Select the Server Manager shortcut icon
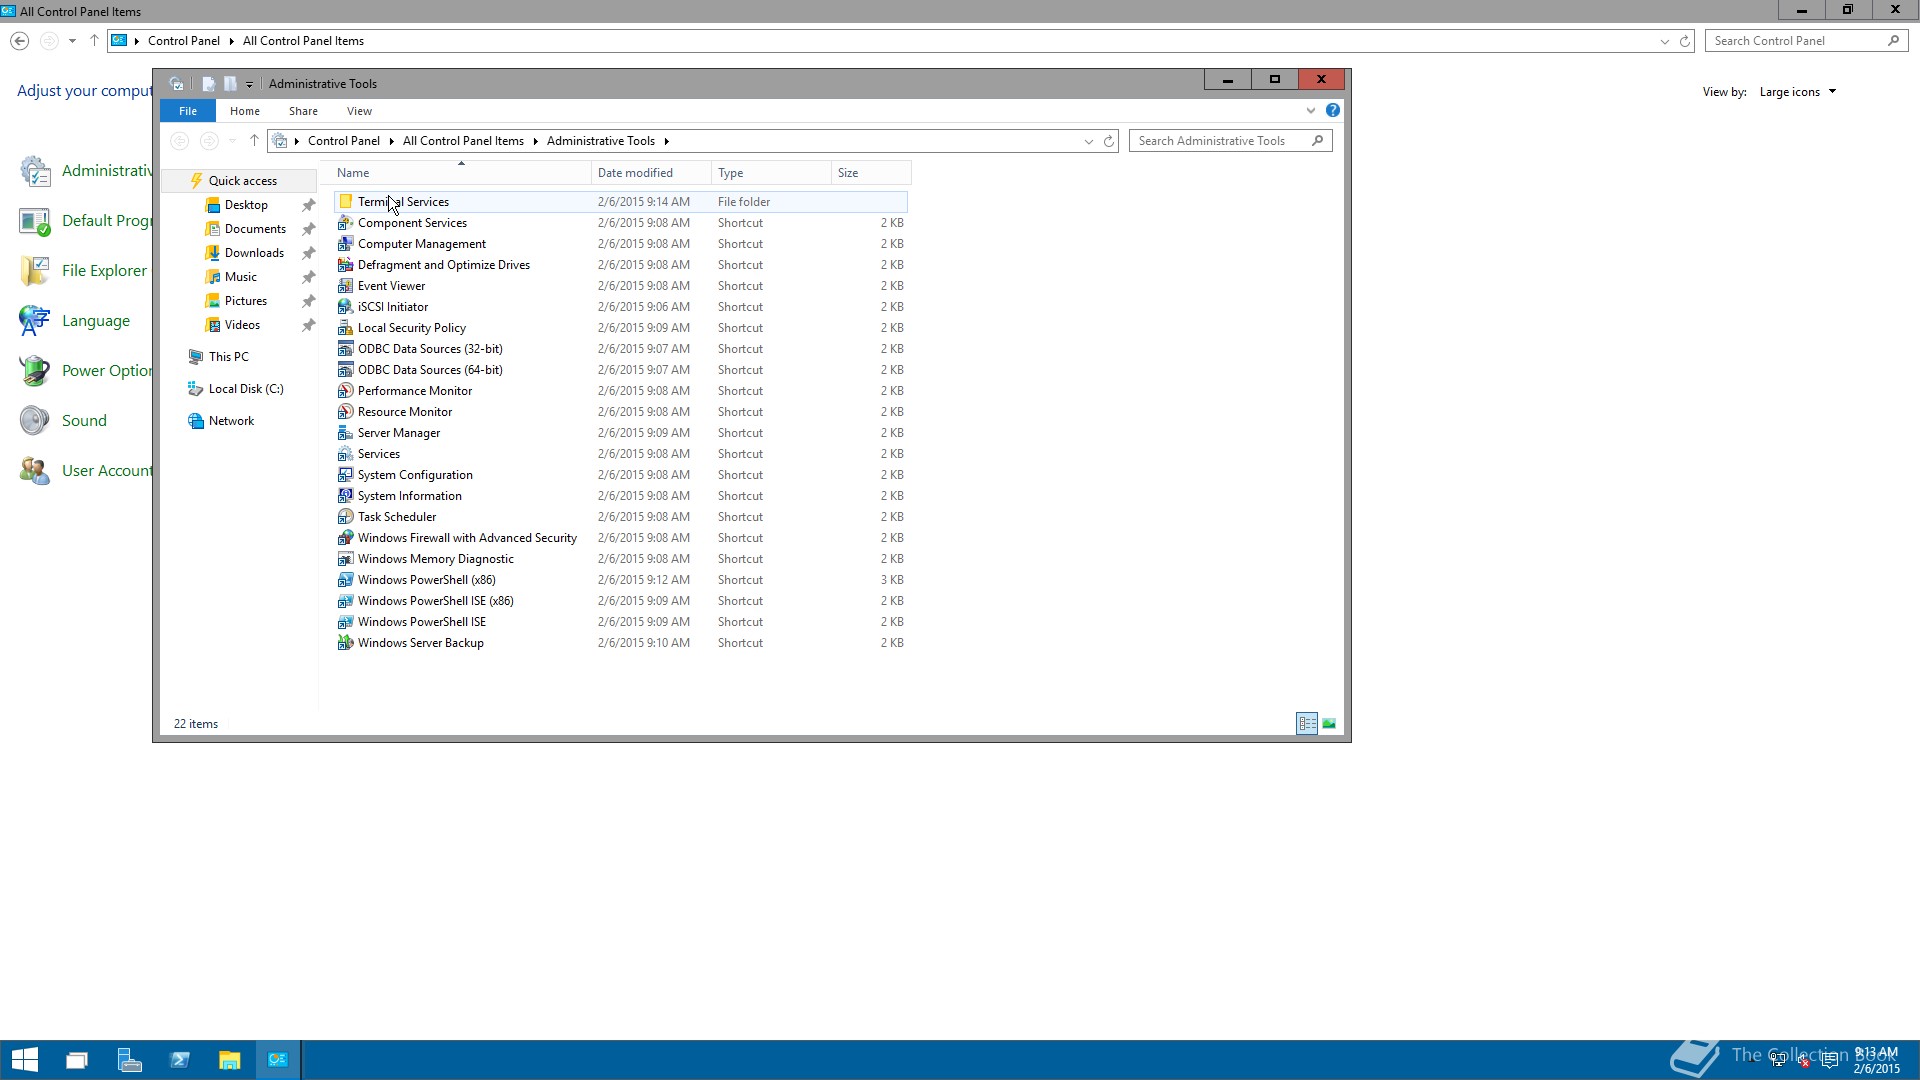Viewport: 1920px width, 1080px height. (345, 433)
